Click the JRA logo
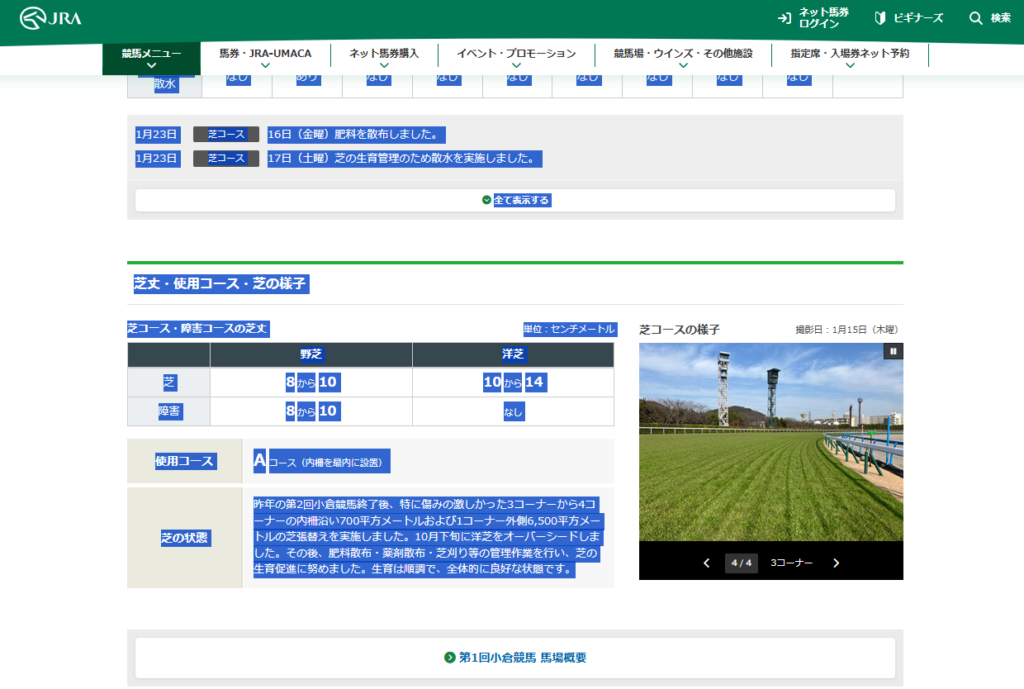The height and width of the screenshot is (689, 1024). pos(51,18)
